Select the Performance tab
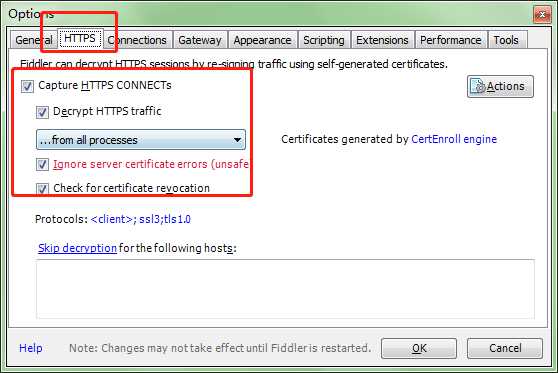Viewport: 558px width, 373px height. pyautogui.click(x=451, y=40)
